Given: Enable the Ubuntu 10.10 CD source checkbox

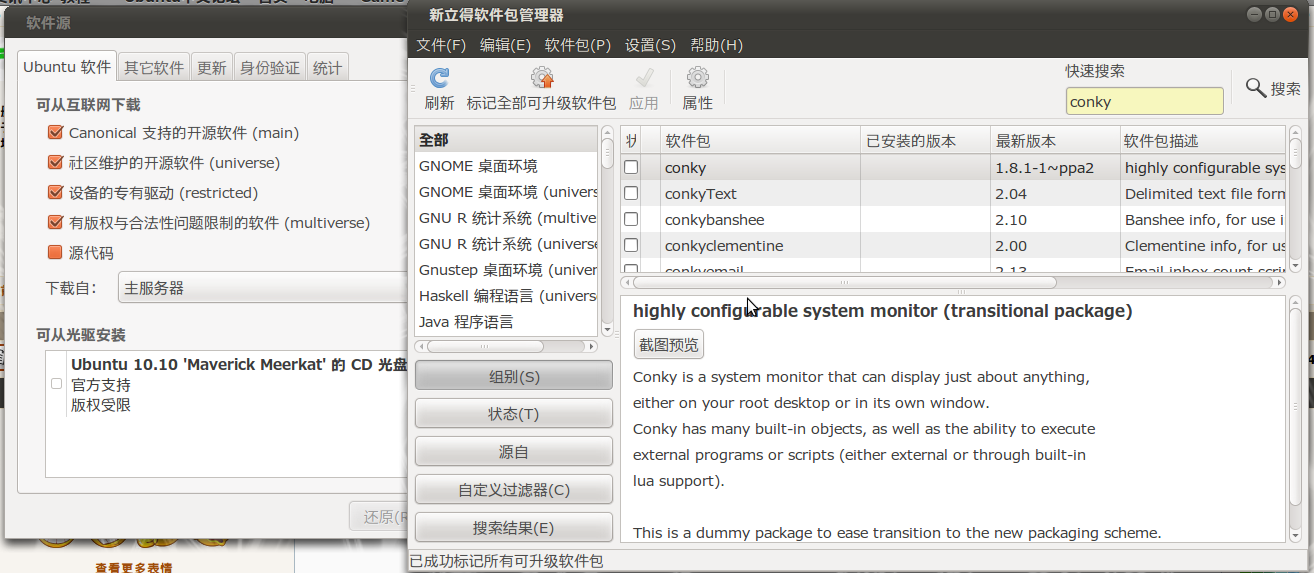Looking at the screenshot, I should point(56,384).
